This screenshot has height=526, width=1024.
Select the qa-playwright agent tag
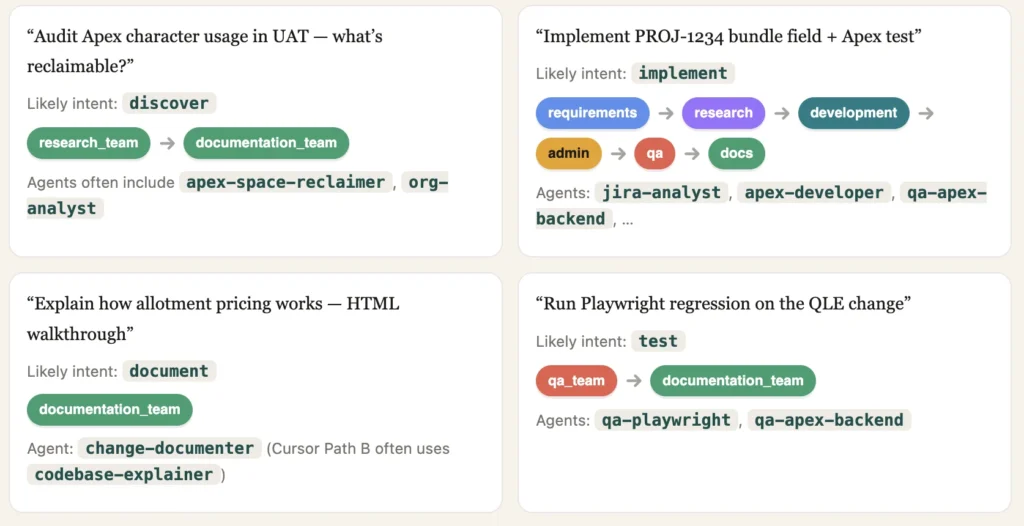666,420
